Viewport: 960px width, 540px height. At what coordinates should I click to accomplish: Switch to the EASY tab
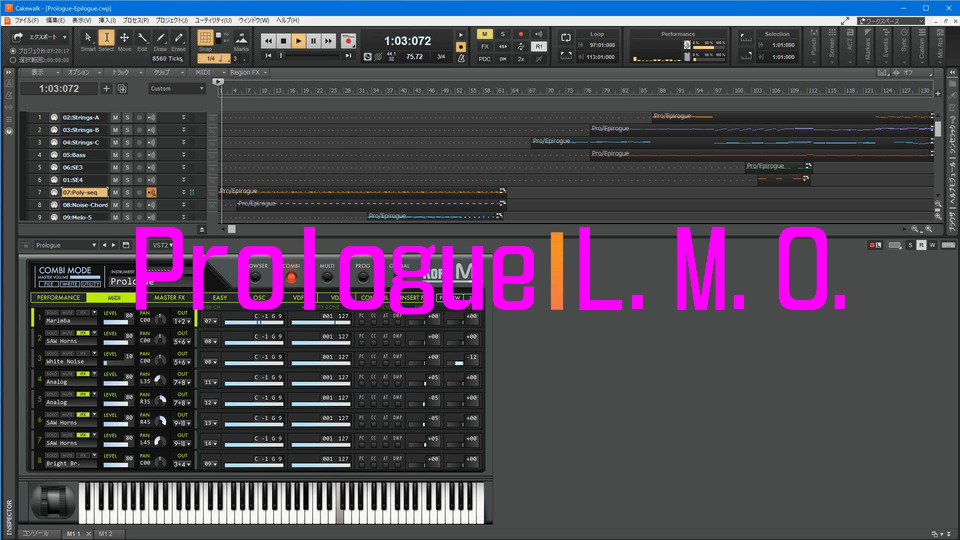click(219, 298)
